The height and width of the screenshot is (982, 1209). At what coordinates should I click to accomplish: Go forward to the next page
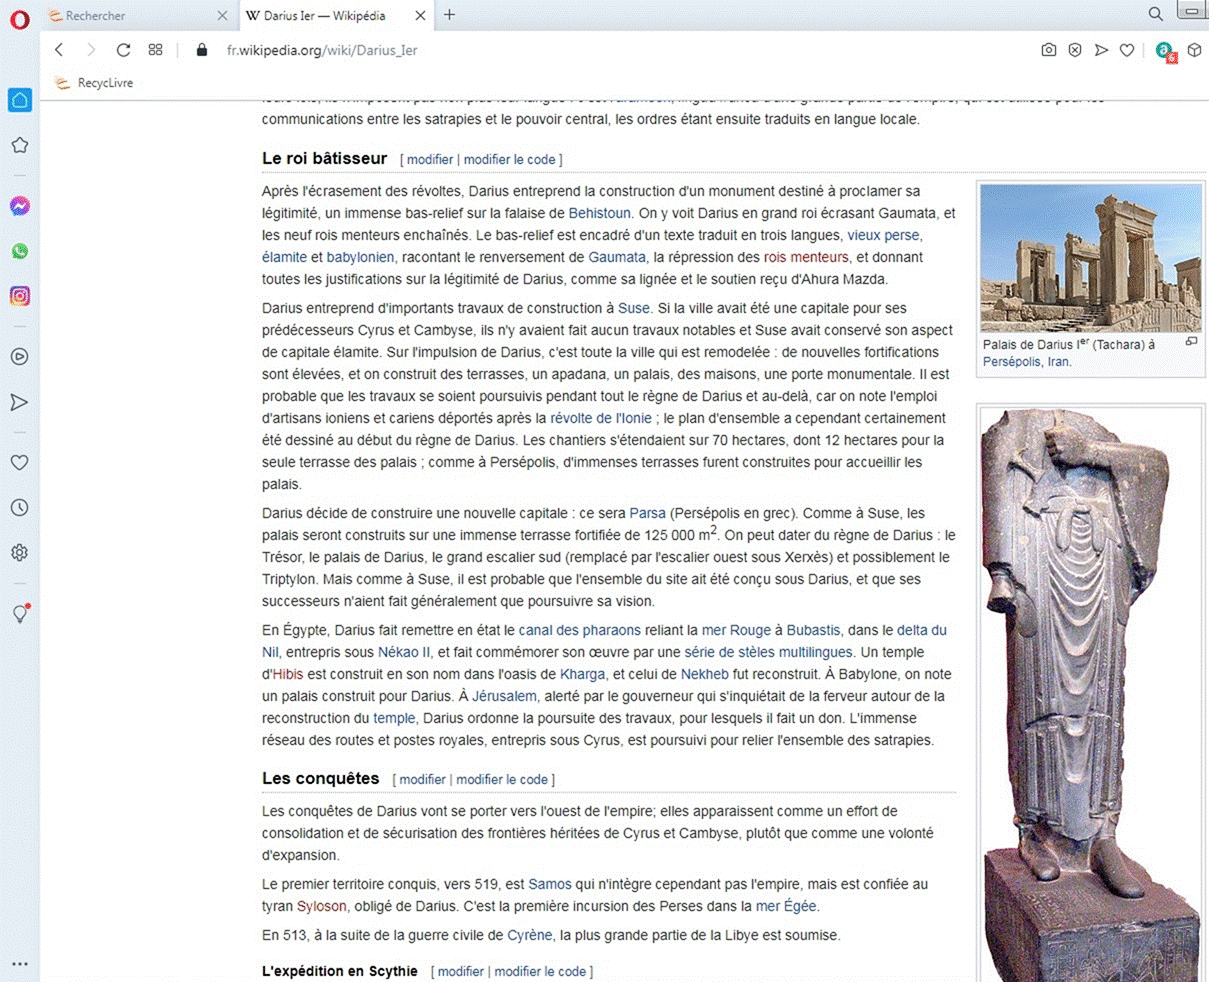pos(91,50)
